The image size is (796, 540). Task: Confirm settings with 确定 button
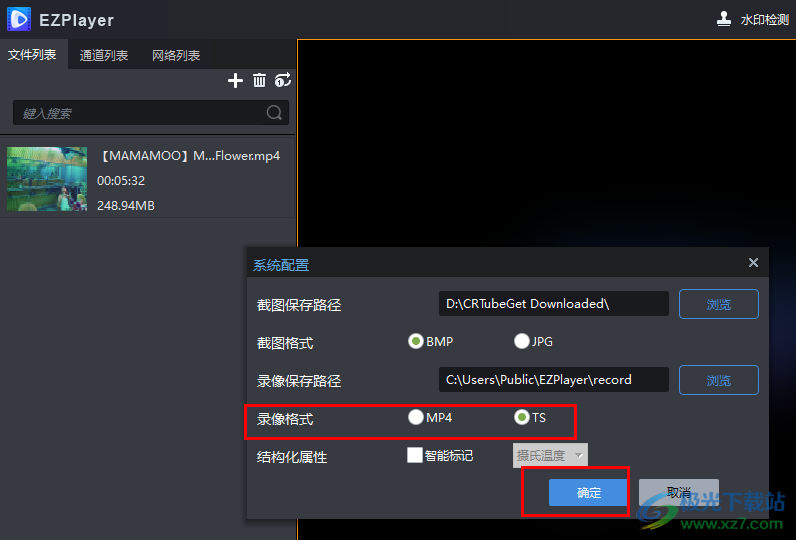[x=588, y=492]
